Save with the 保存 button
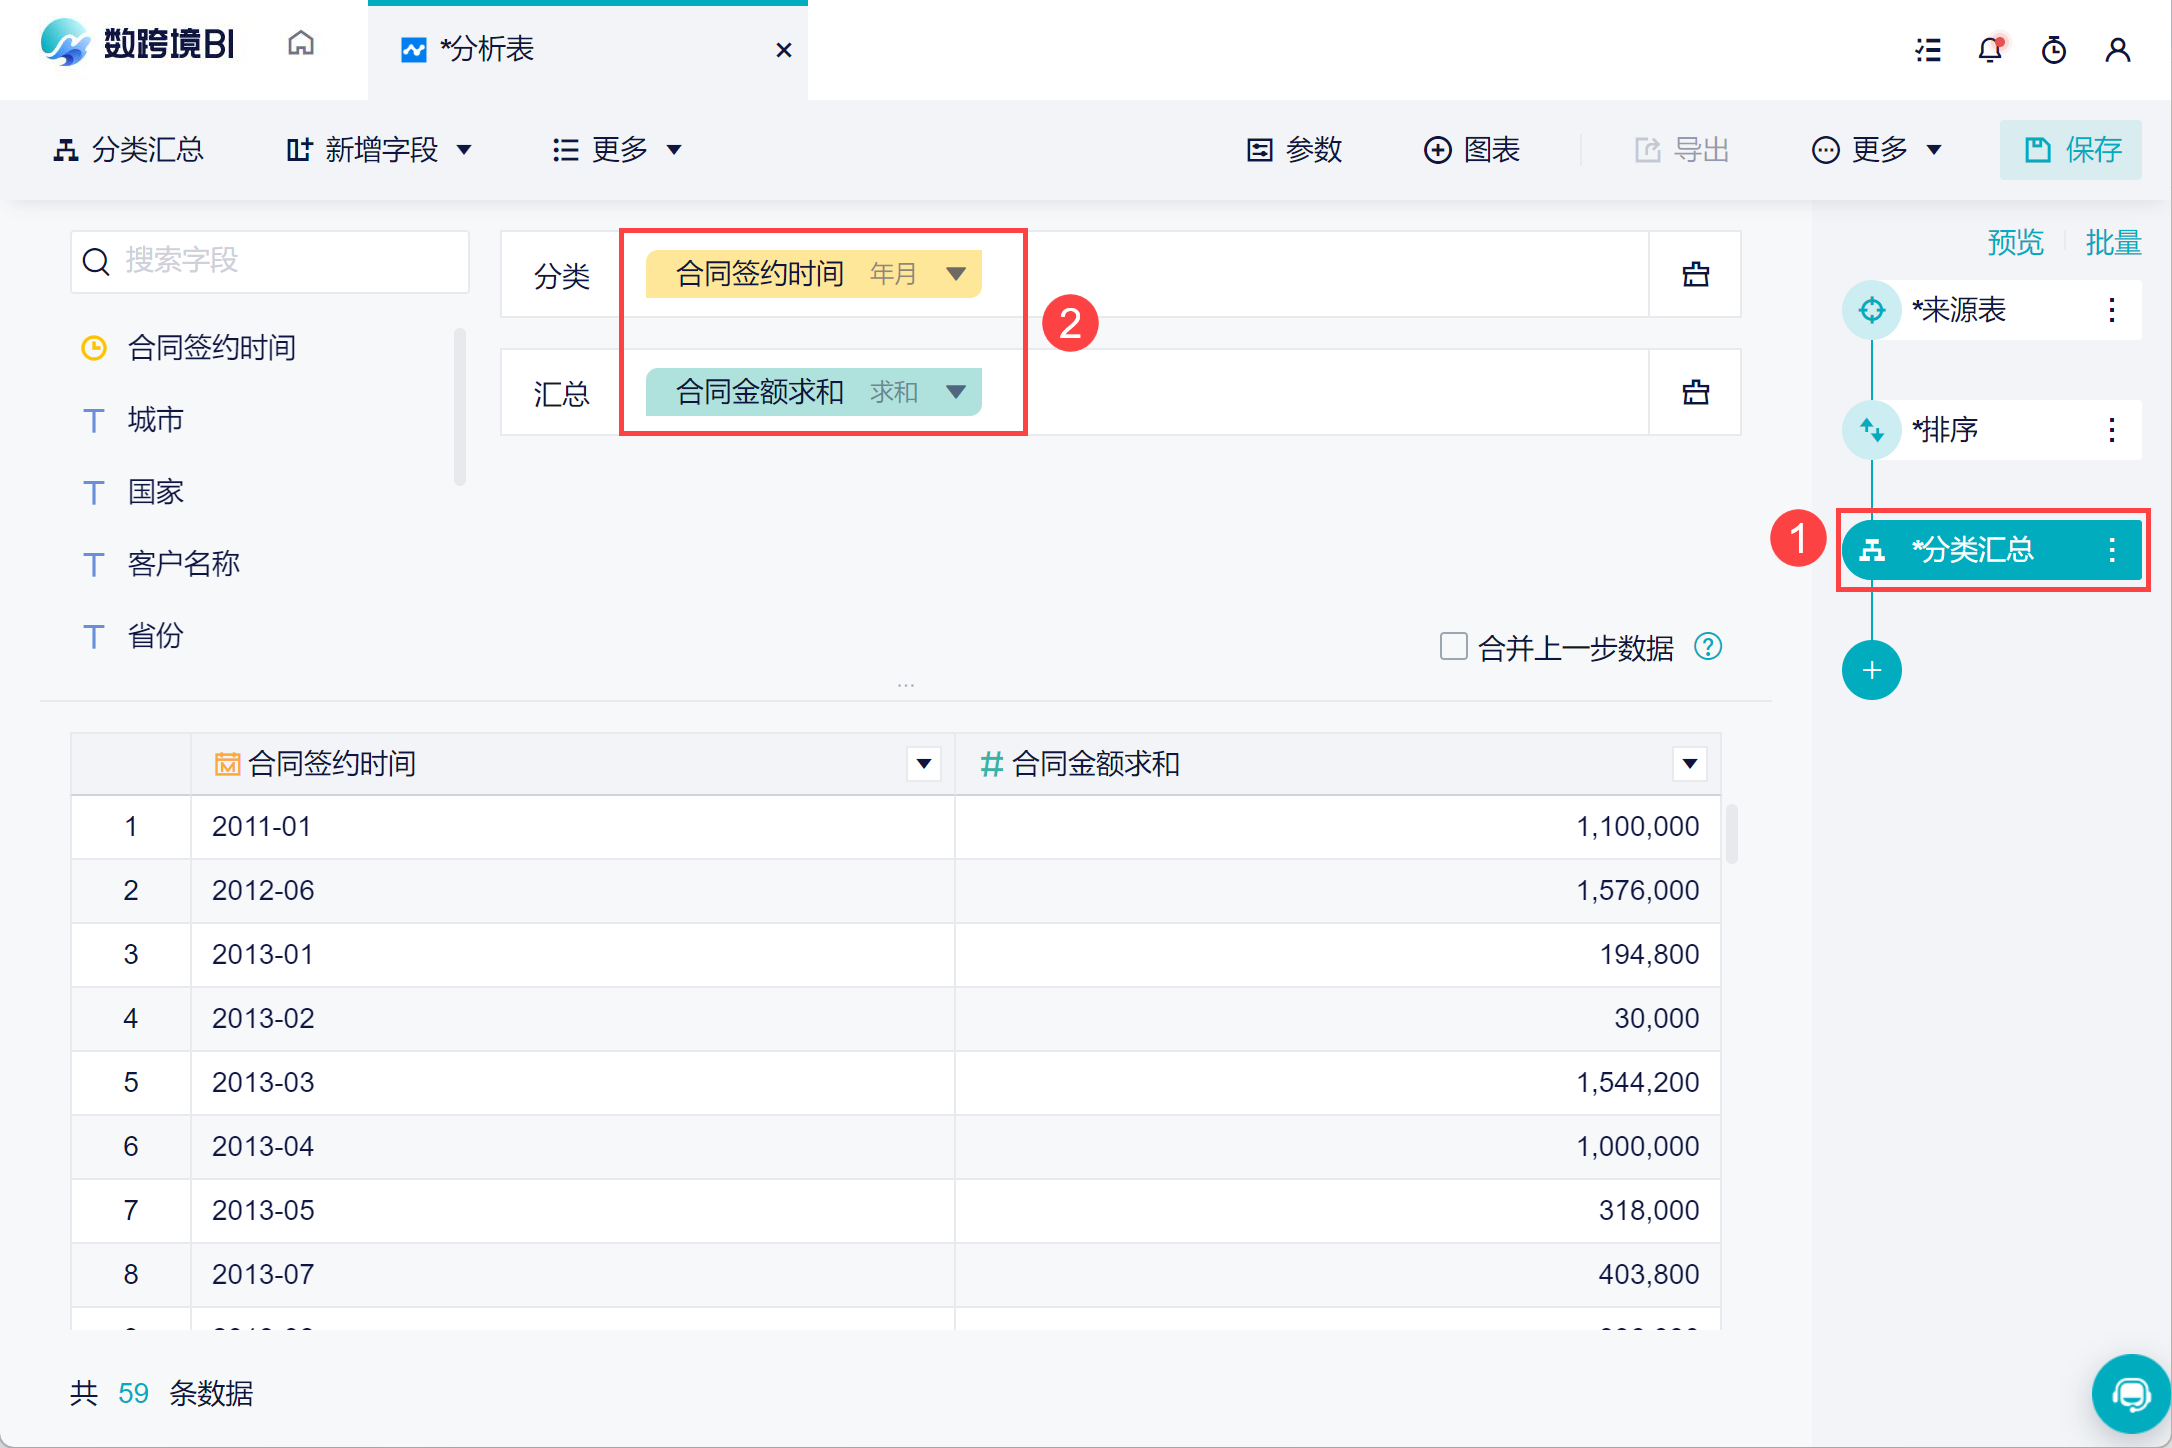The width and height of the screenshot is (2172, 1448). pos(2071,150)
